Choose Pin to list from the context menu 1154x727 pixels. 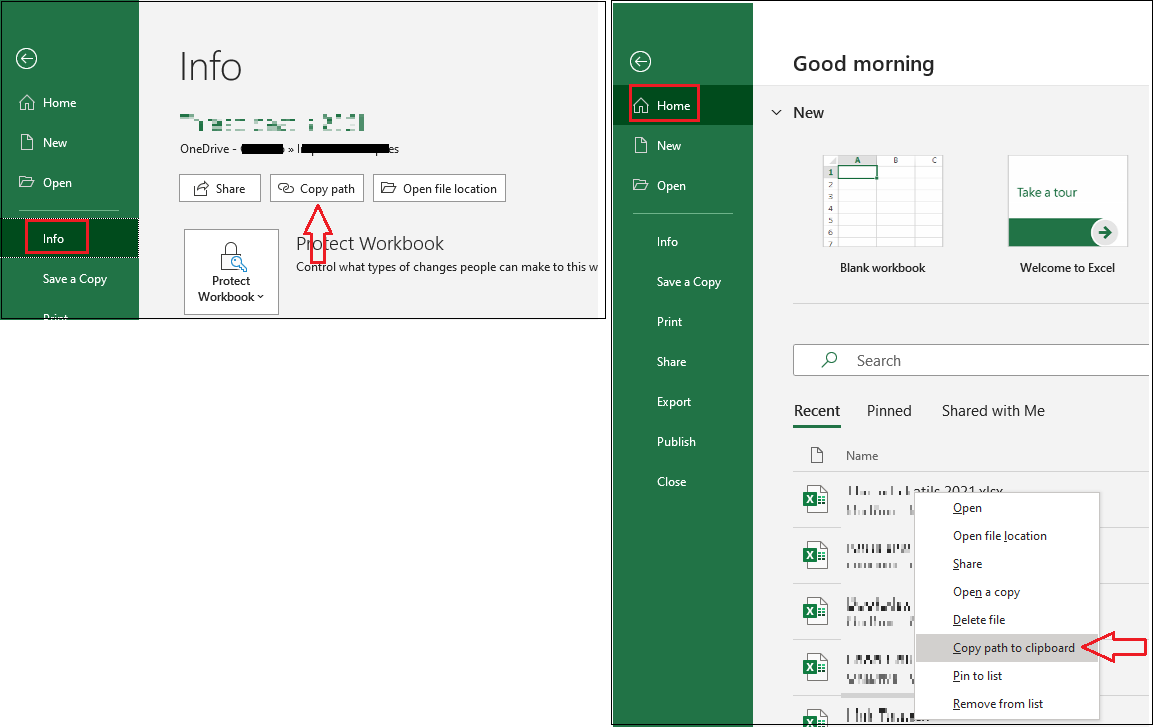coord(1007,676)
